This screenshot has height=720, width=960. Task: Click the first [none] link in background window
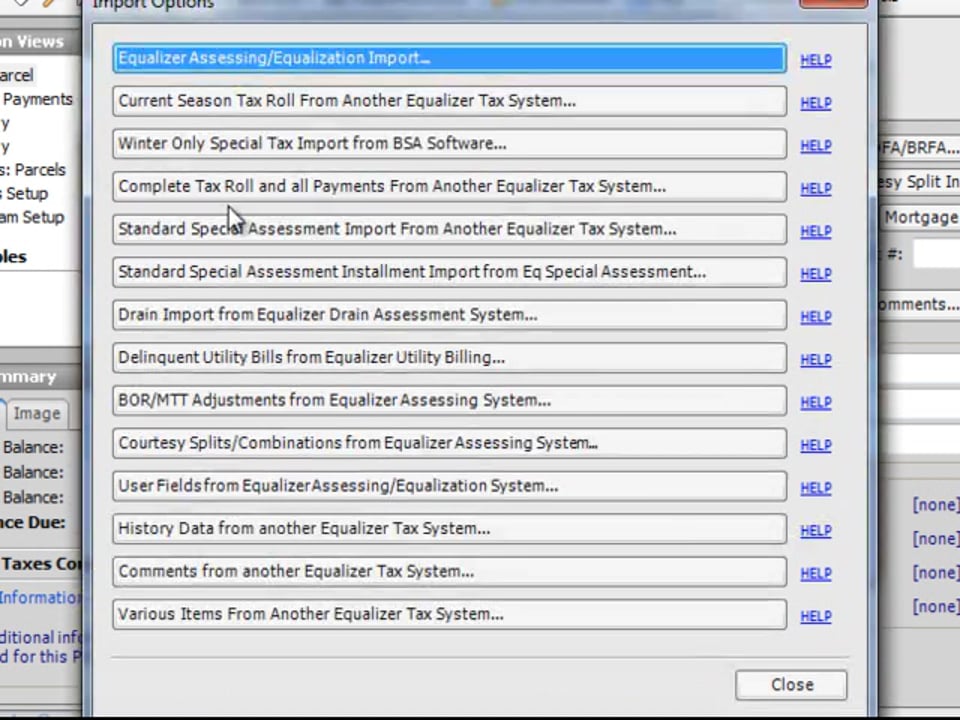[x=935, y=505]
